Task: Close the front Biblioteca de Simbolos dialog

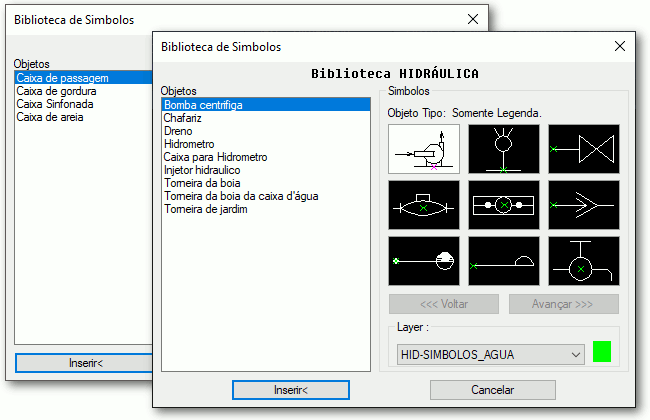Action: point(620,46)
